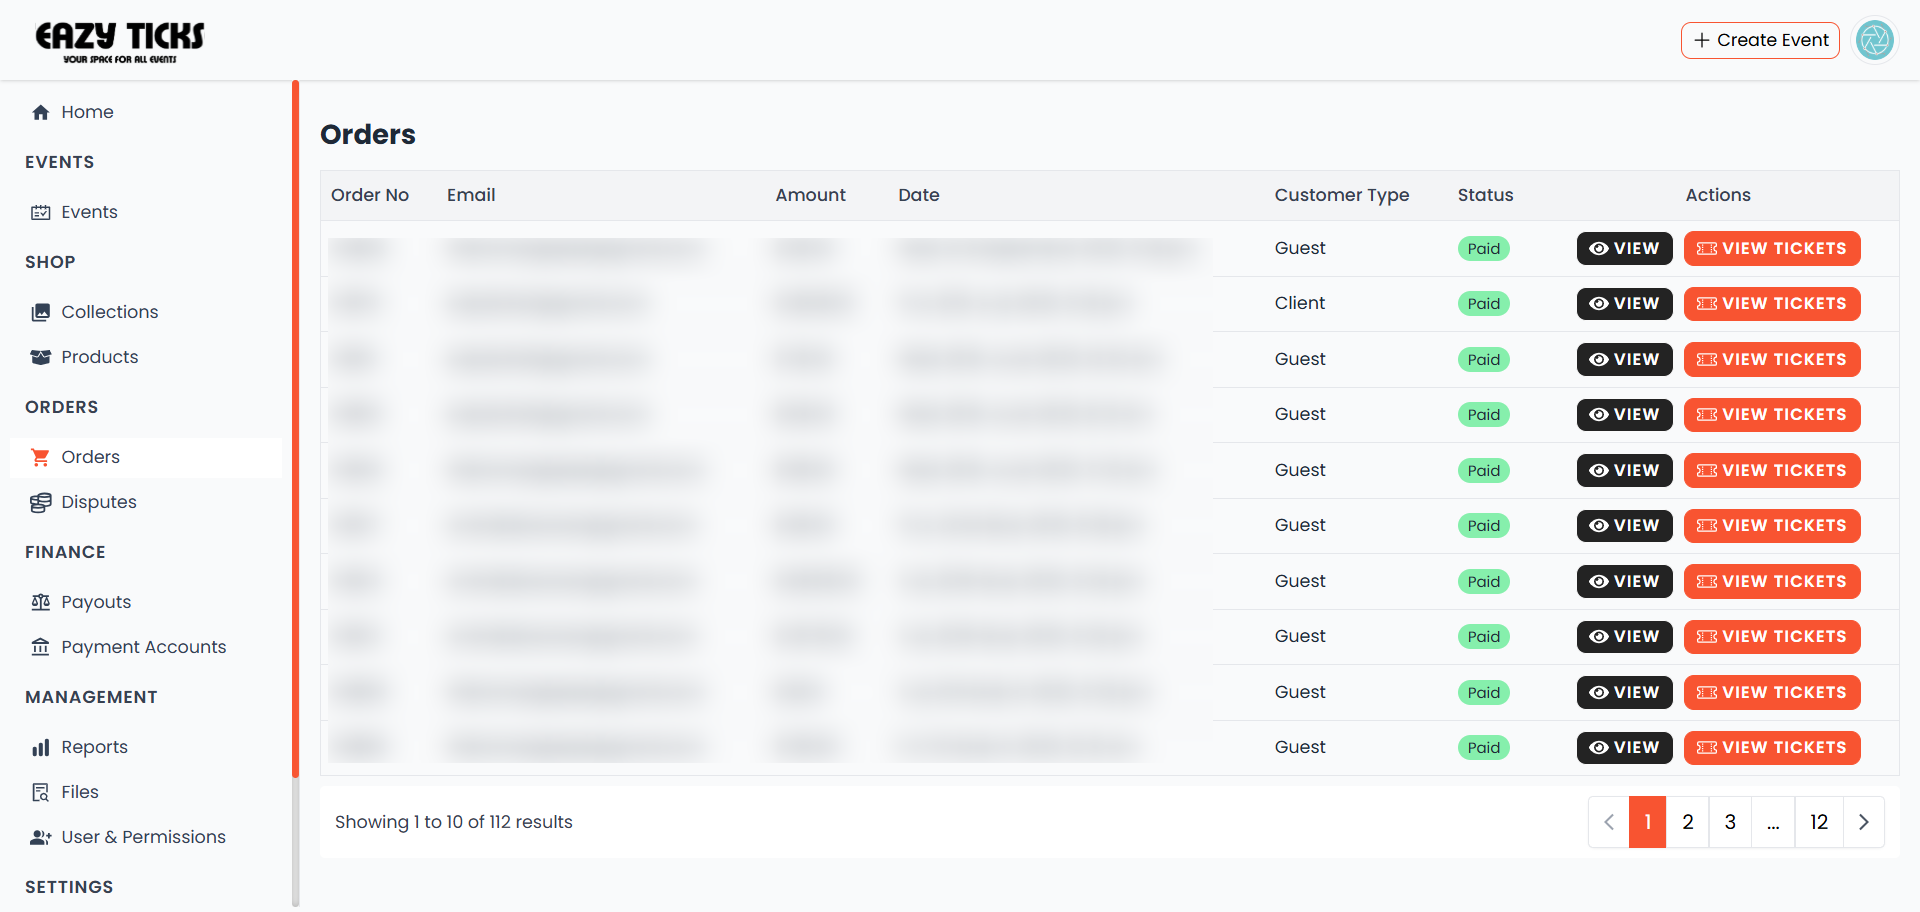Click the Create Event button
The height and width of the screenshot is (912, 1920).
click(x=1760, y=40)
